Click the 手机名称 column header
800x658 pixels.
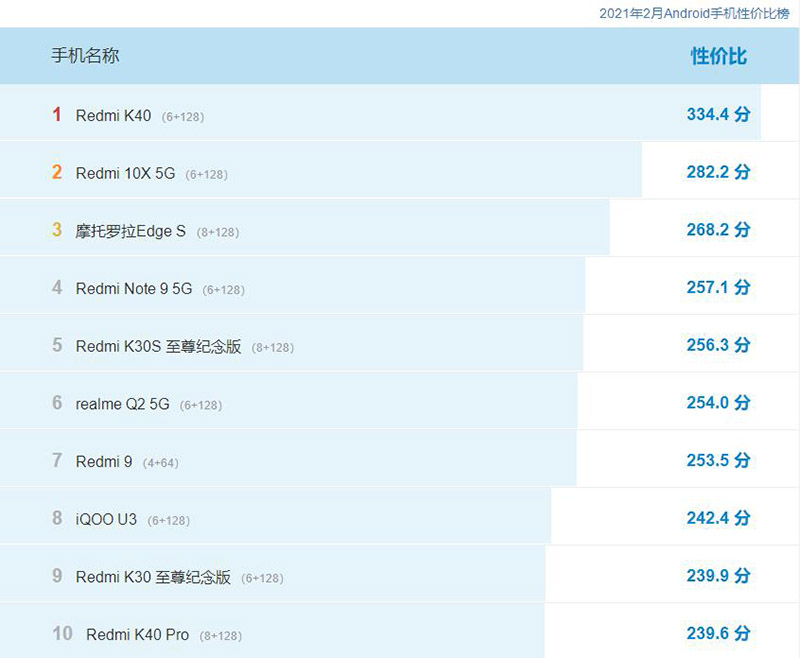[85, 56]
